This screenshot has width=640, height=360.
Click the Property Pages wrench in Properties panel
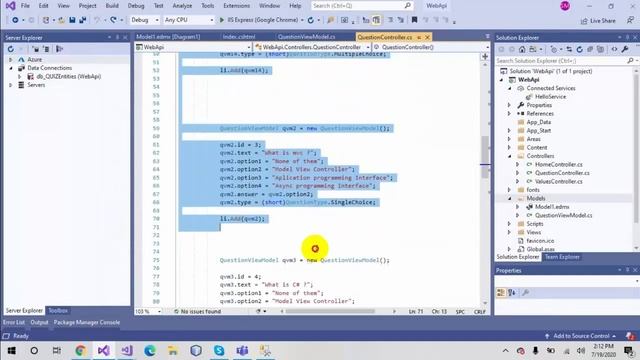[x=526, y=292]
